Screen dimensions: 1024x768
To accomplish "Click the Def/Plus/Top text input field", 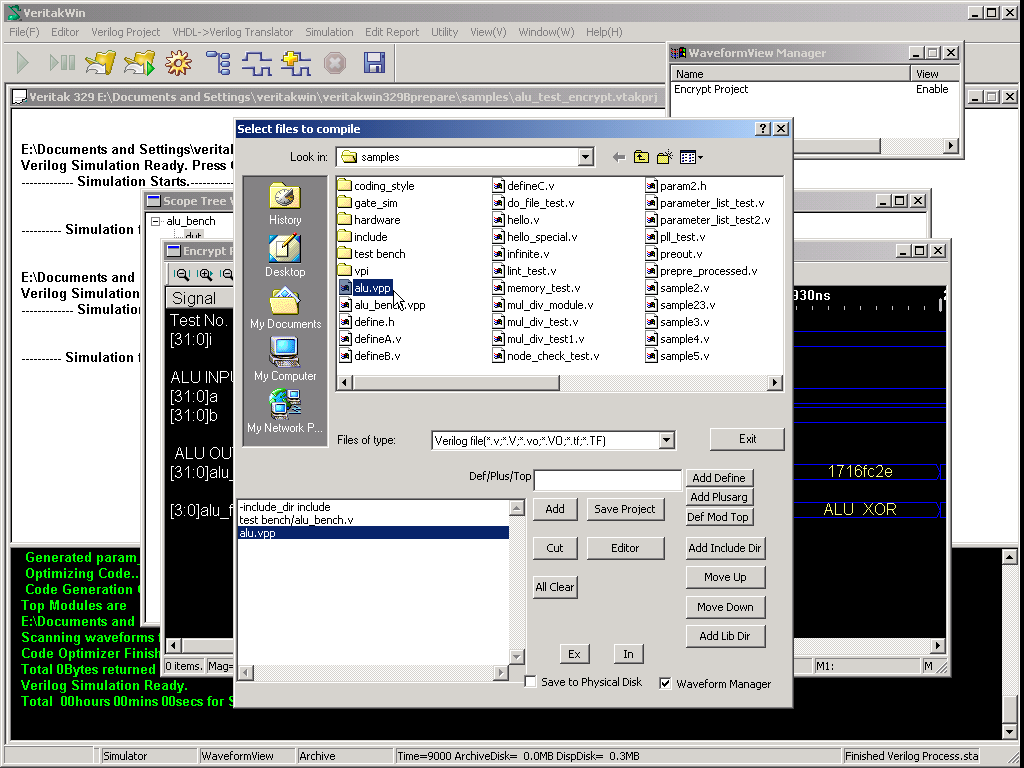I will click(x=607, y=480).
